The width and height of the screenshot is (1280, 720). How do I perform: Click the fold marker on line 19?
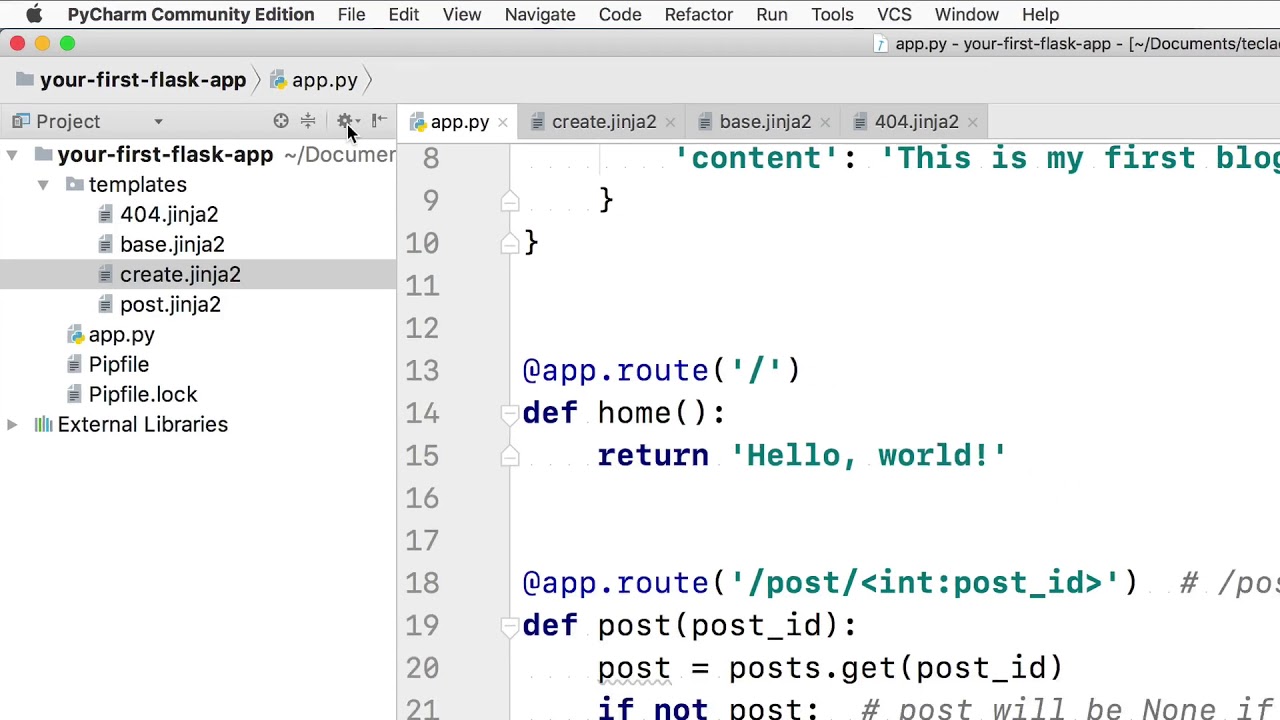point(510,625)
